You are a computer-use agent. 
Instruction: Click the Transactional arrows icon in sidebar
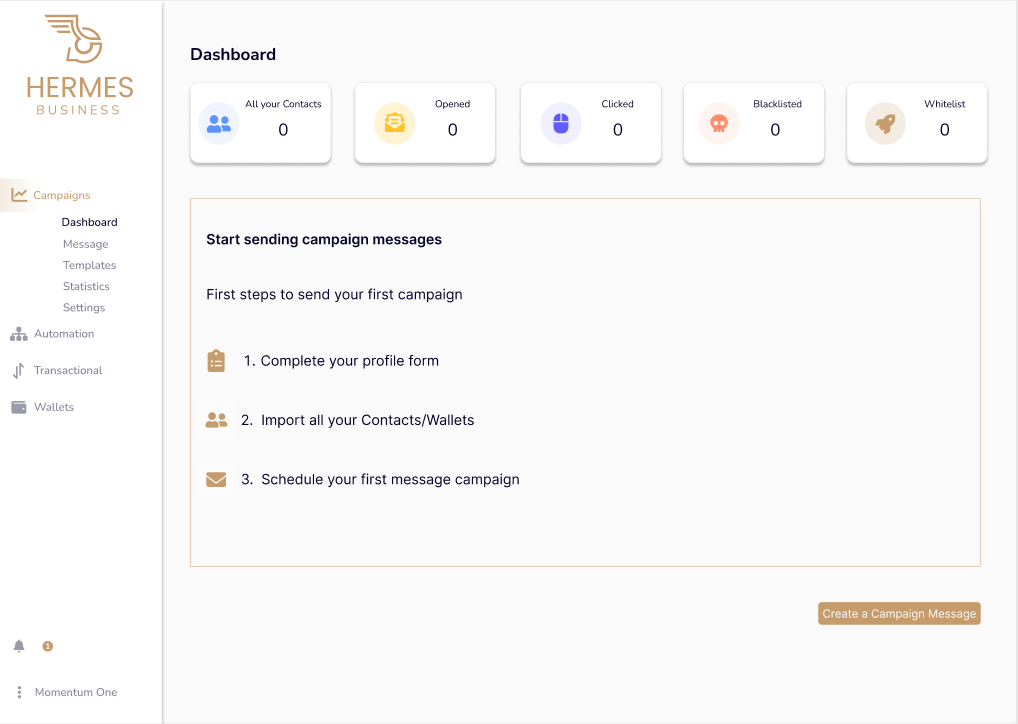(18, 370)
